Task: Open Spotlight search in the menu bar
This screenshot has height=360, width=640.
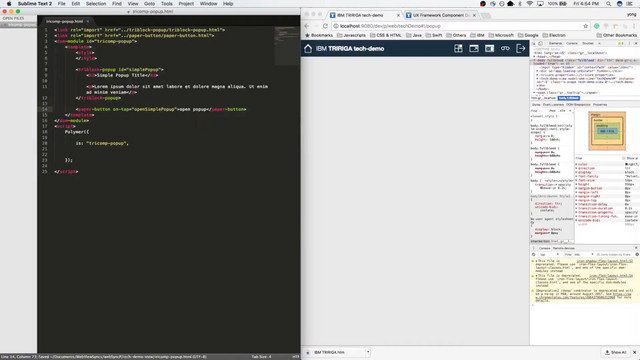Action: (609, 4)
